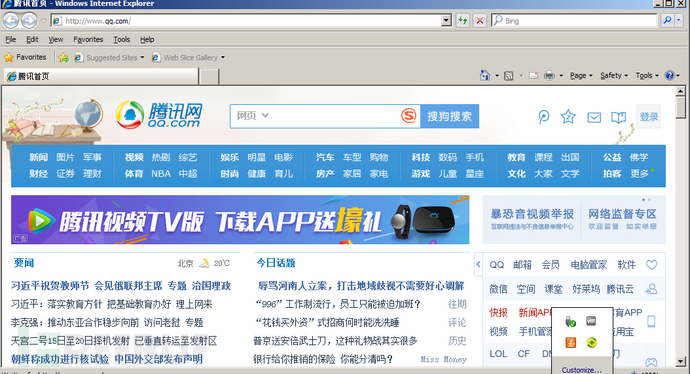Screen dimensions: 690x374
Task: Click the Sogou S logo icon
Action: [408, 116]
